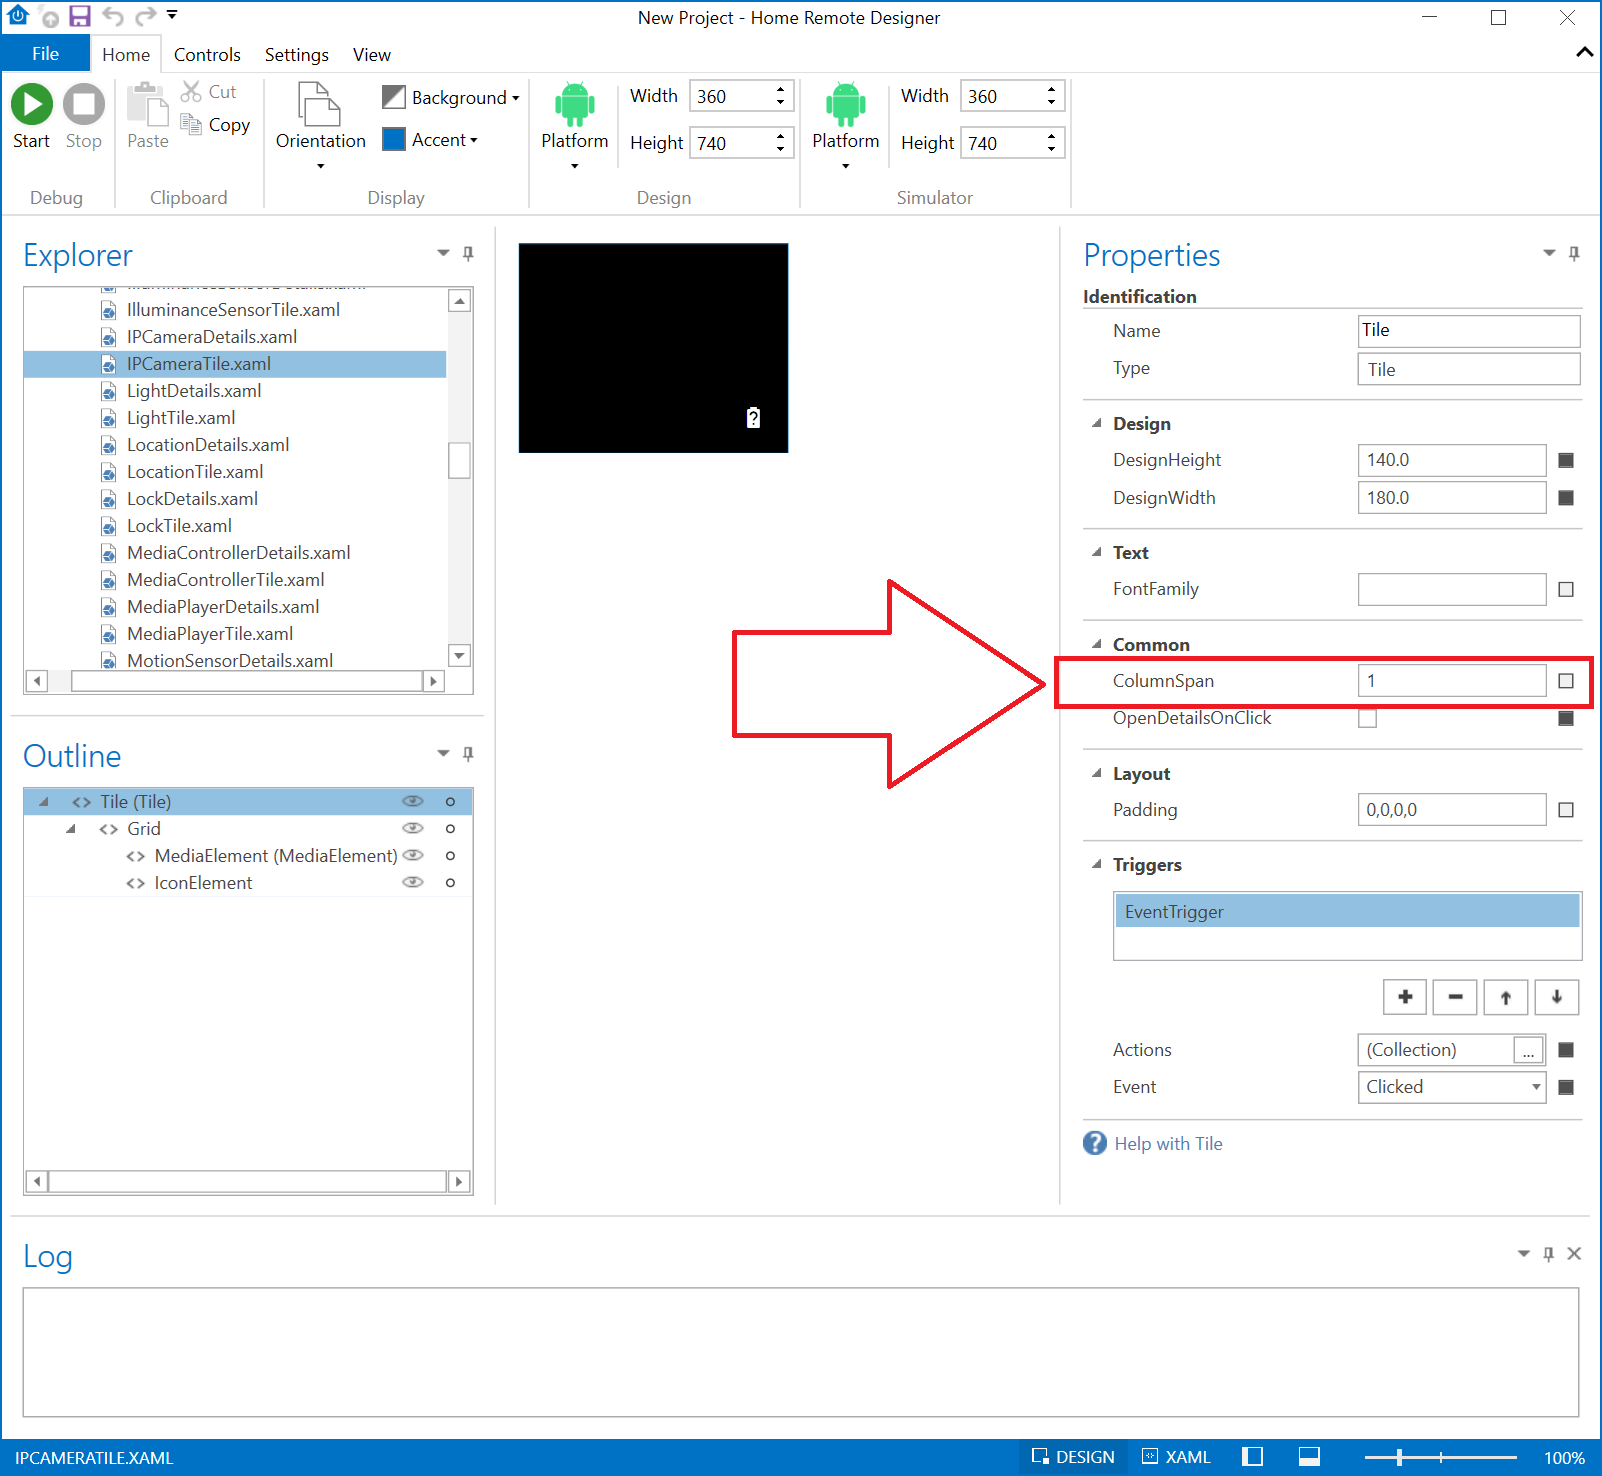Viewport: 1602px width, 1476px height.
Task: Click the Background color swatch
Action: 394,97
